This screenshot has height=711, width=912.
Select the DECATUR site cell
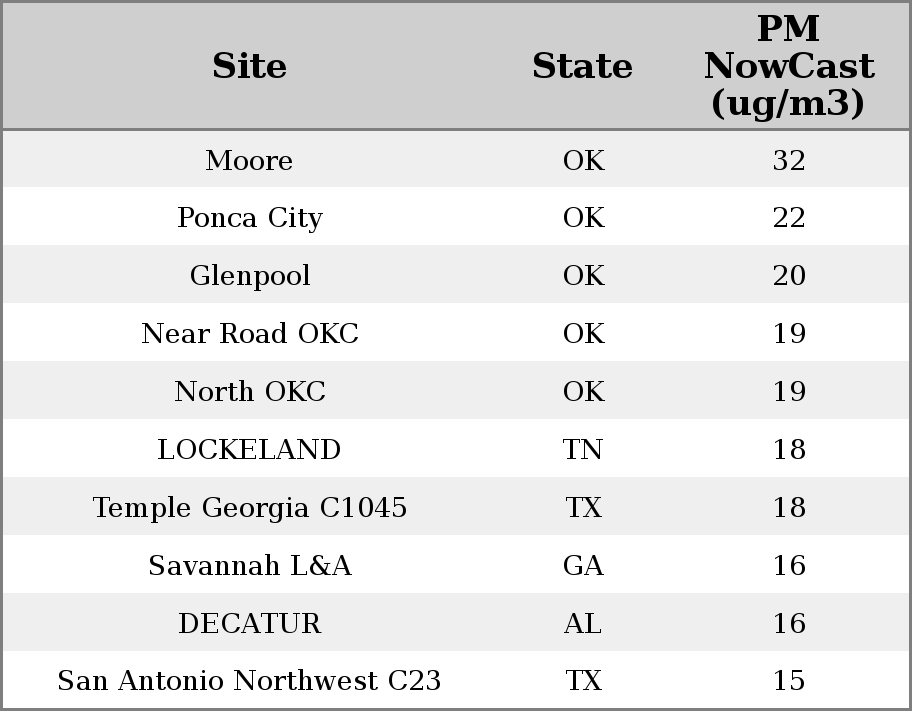click(249, 623)
